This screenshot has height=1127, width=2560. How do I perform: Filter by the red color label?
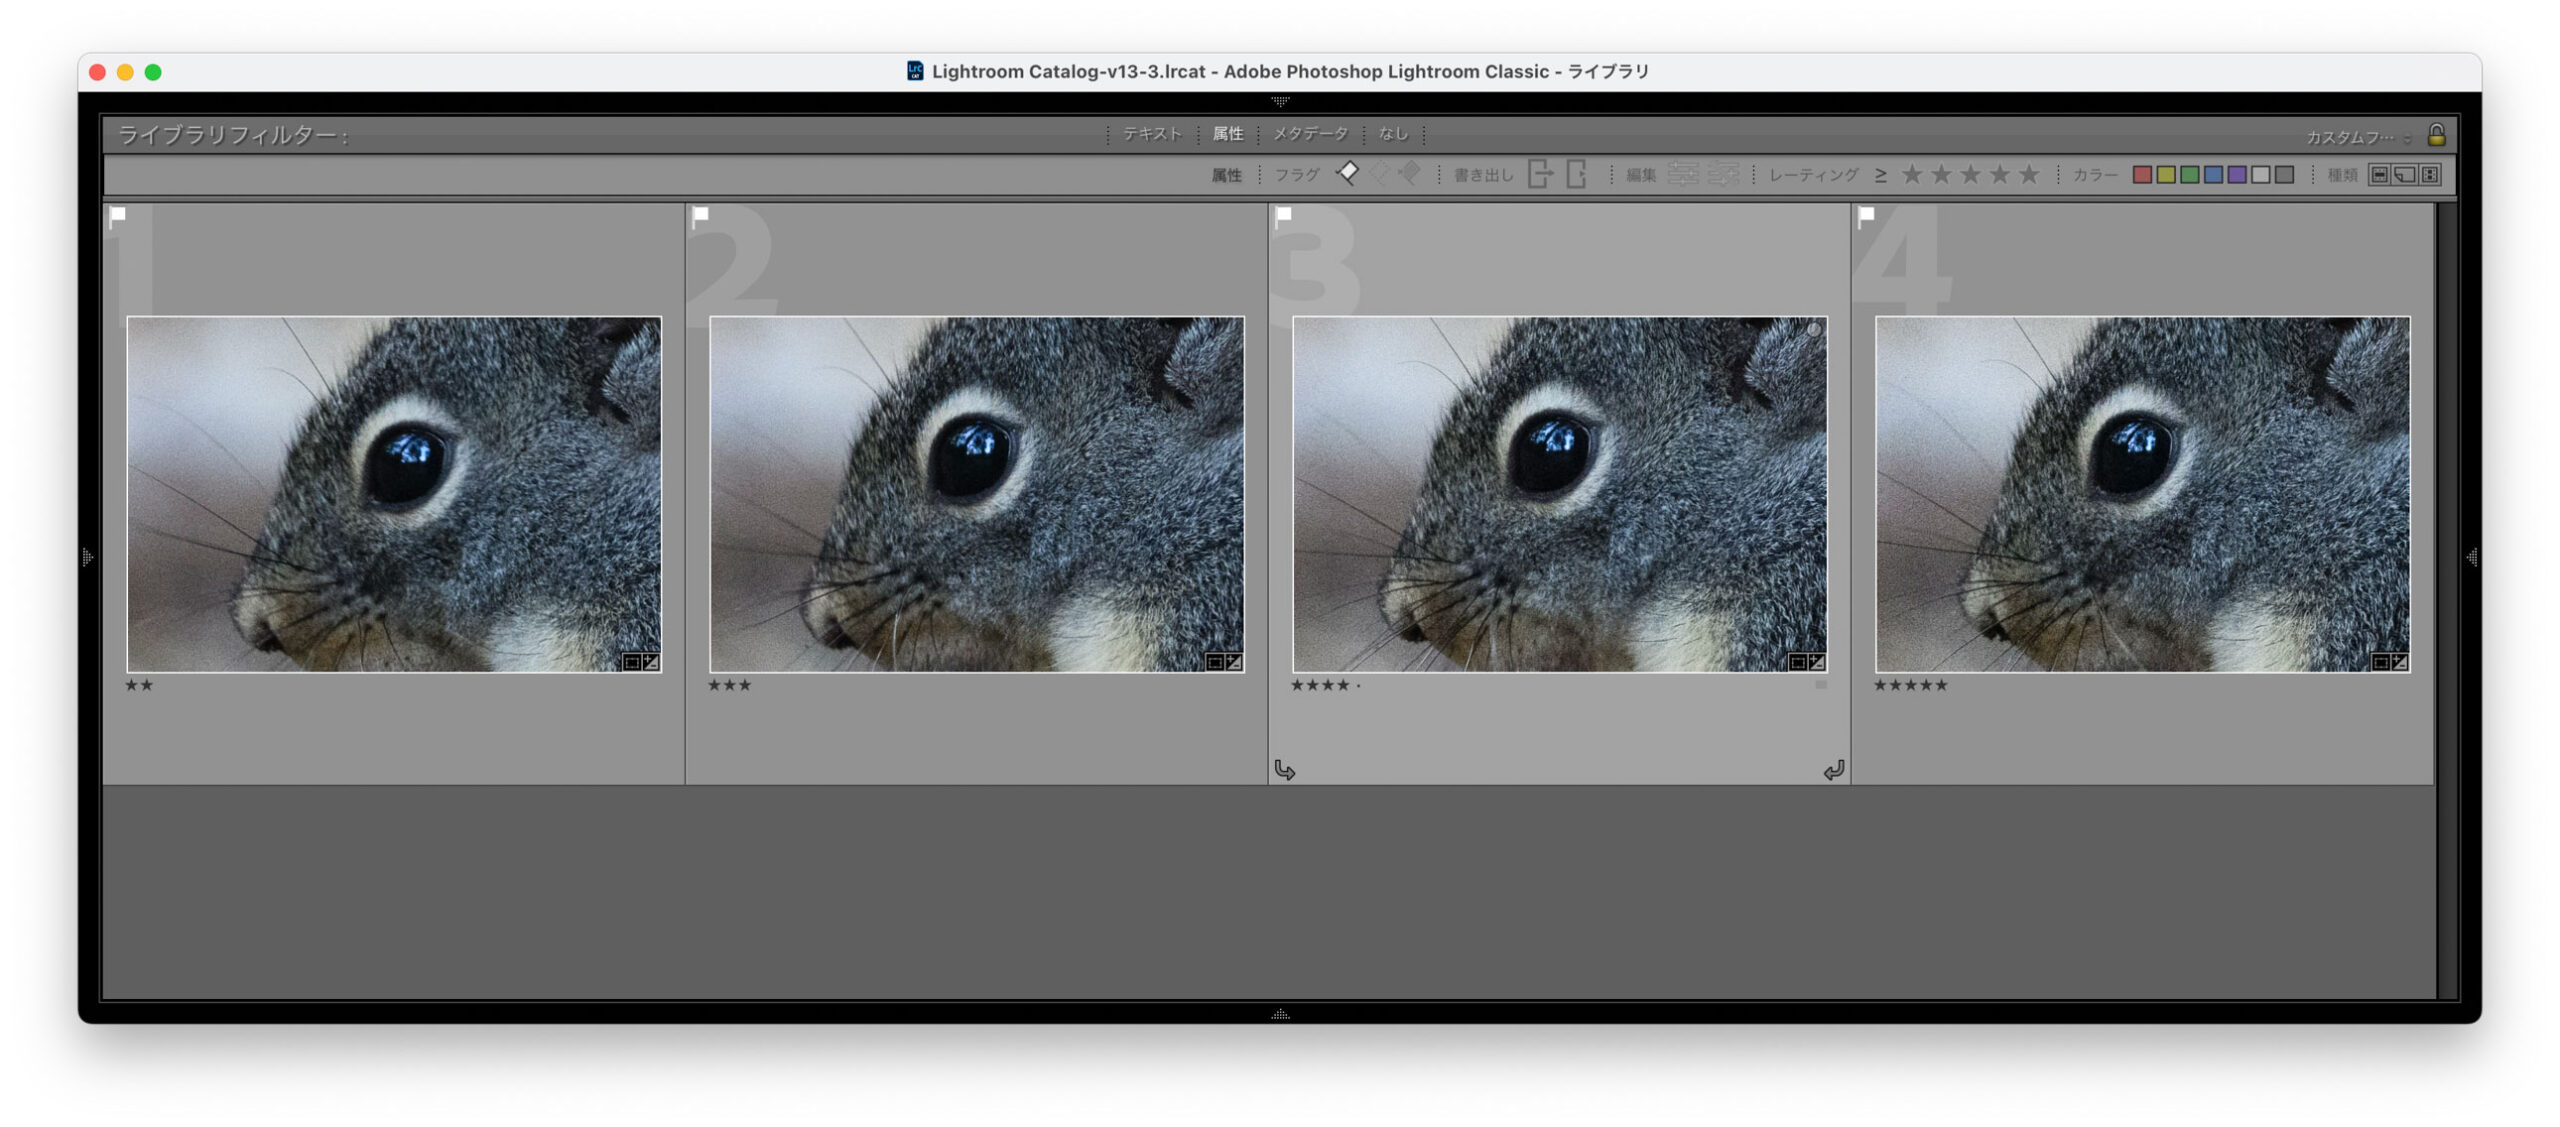(2141, 175)
